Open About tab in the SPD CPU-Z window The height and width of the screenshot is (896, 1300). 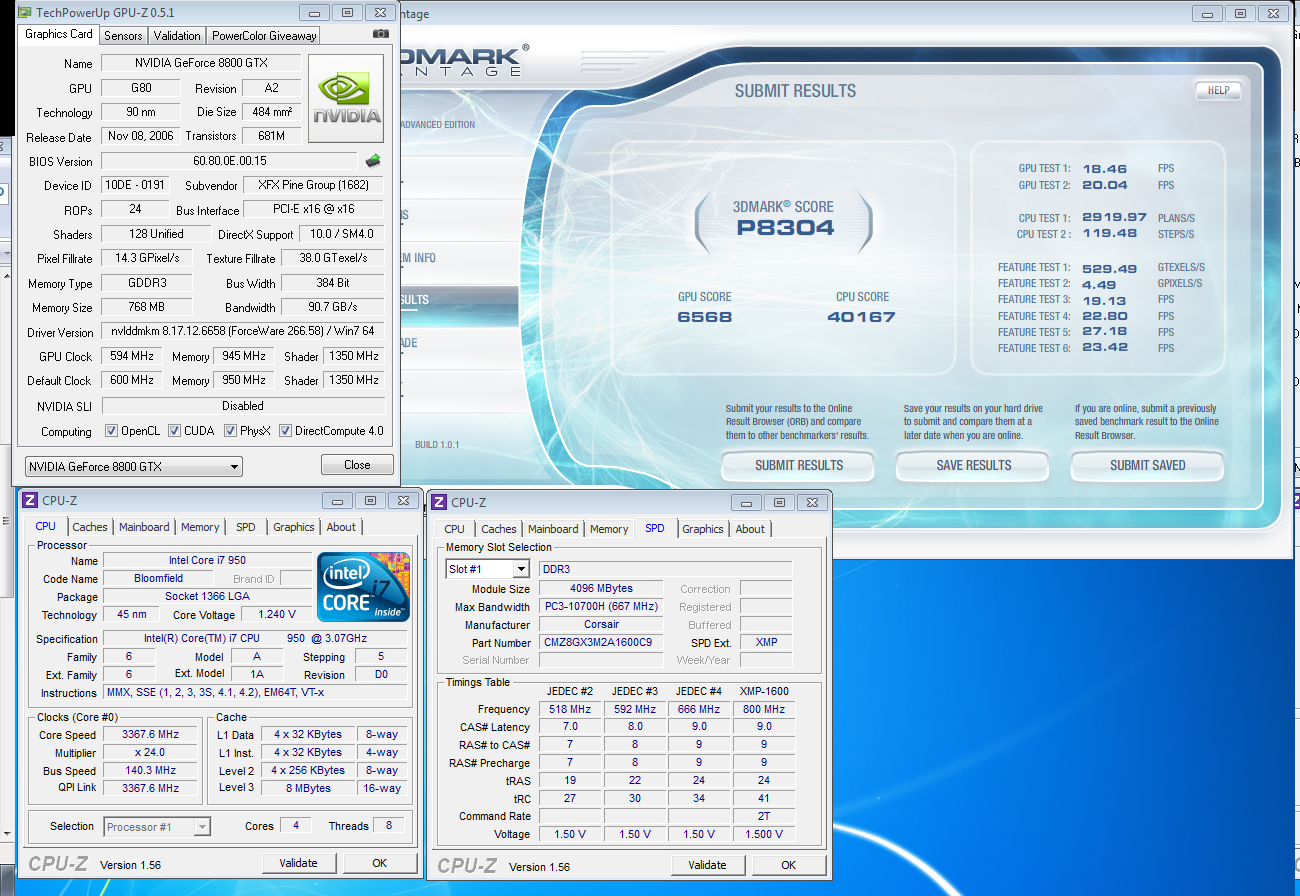coord(750,529)
